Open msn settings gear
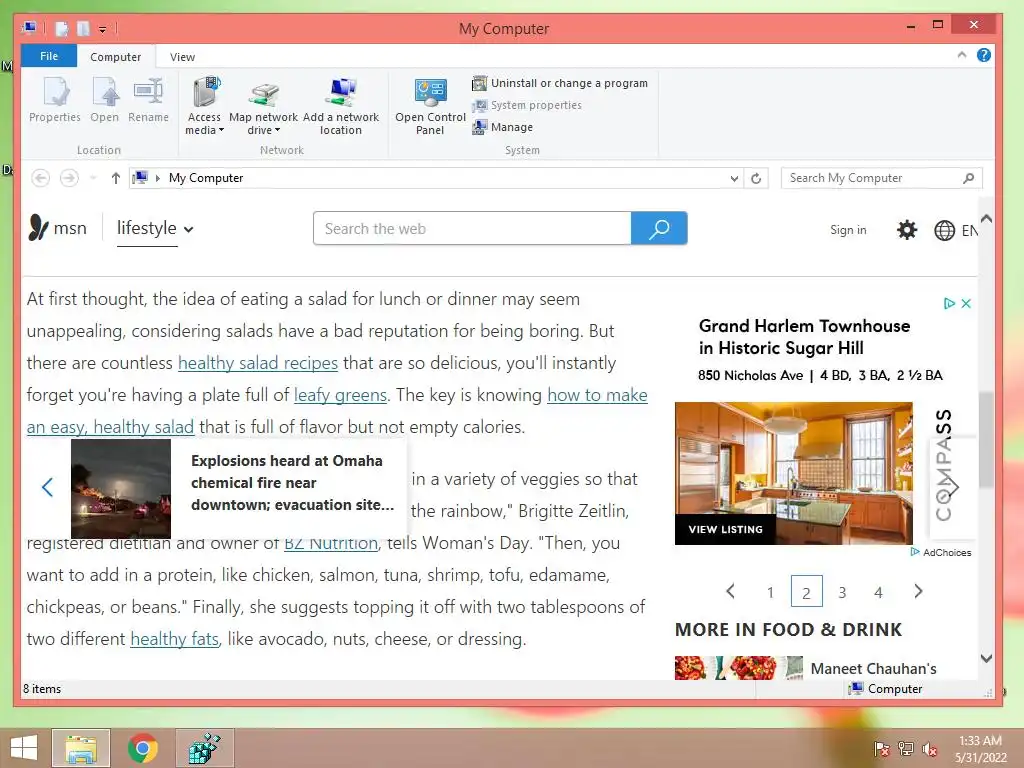 coord(906,230)
